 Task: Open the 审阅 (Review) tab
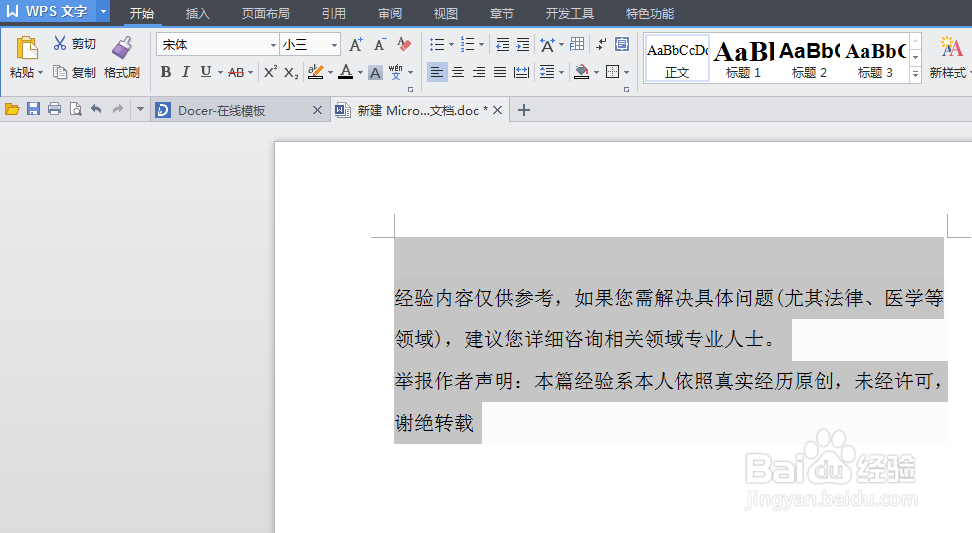coord(390,14)
